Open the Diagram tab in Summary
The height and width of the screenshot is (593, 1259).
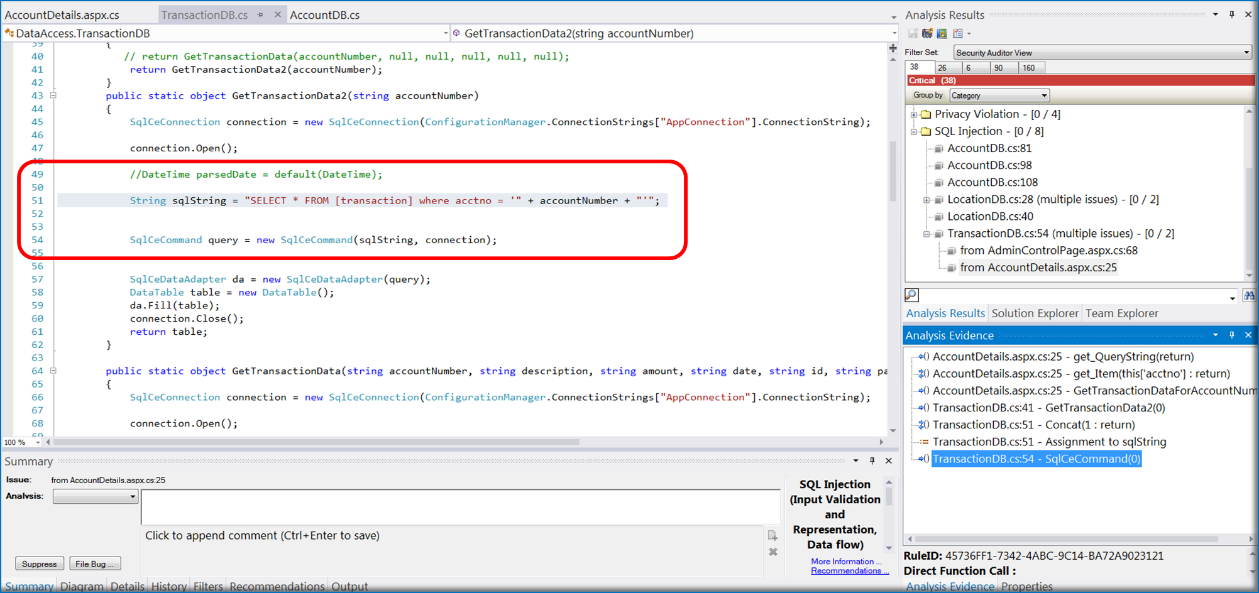81,587
